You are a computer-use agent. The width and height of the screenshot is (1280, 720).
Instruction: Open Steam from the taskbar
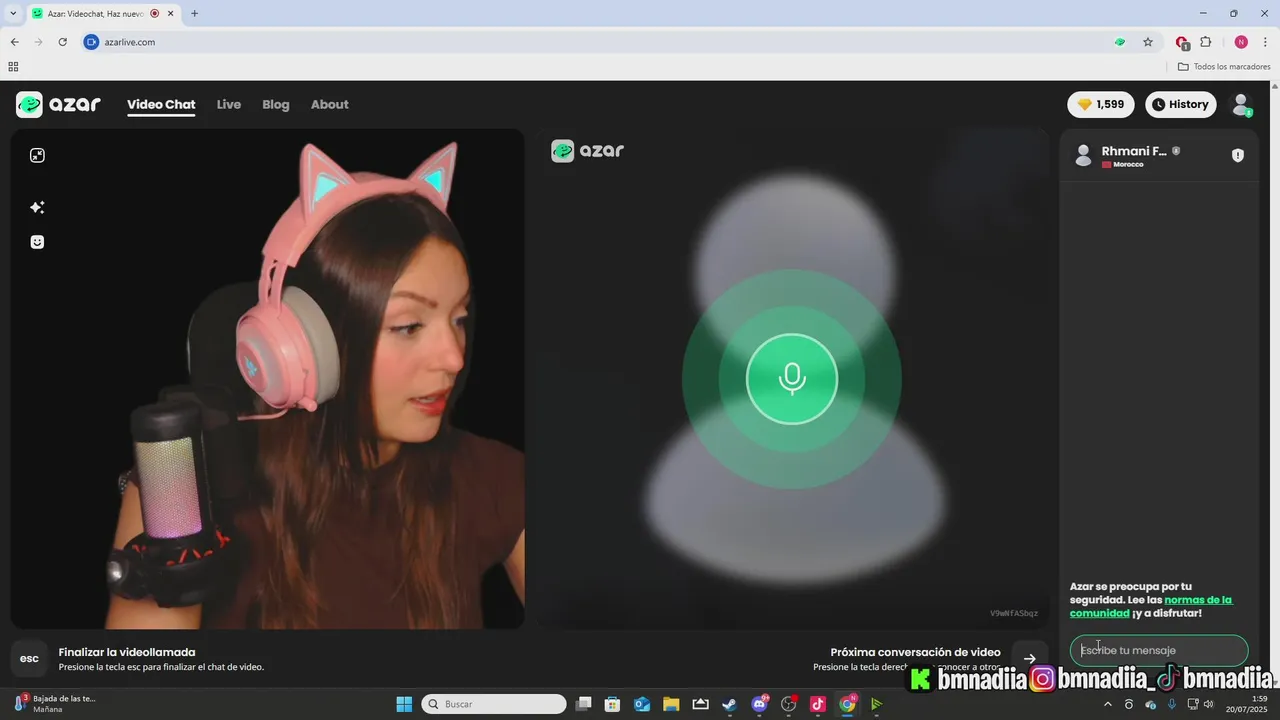tap(730, 704)
